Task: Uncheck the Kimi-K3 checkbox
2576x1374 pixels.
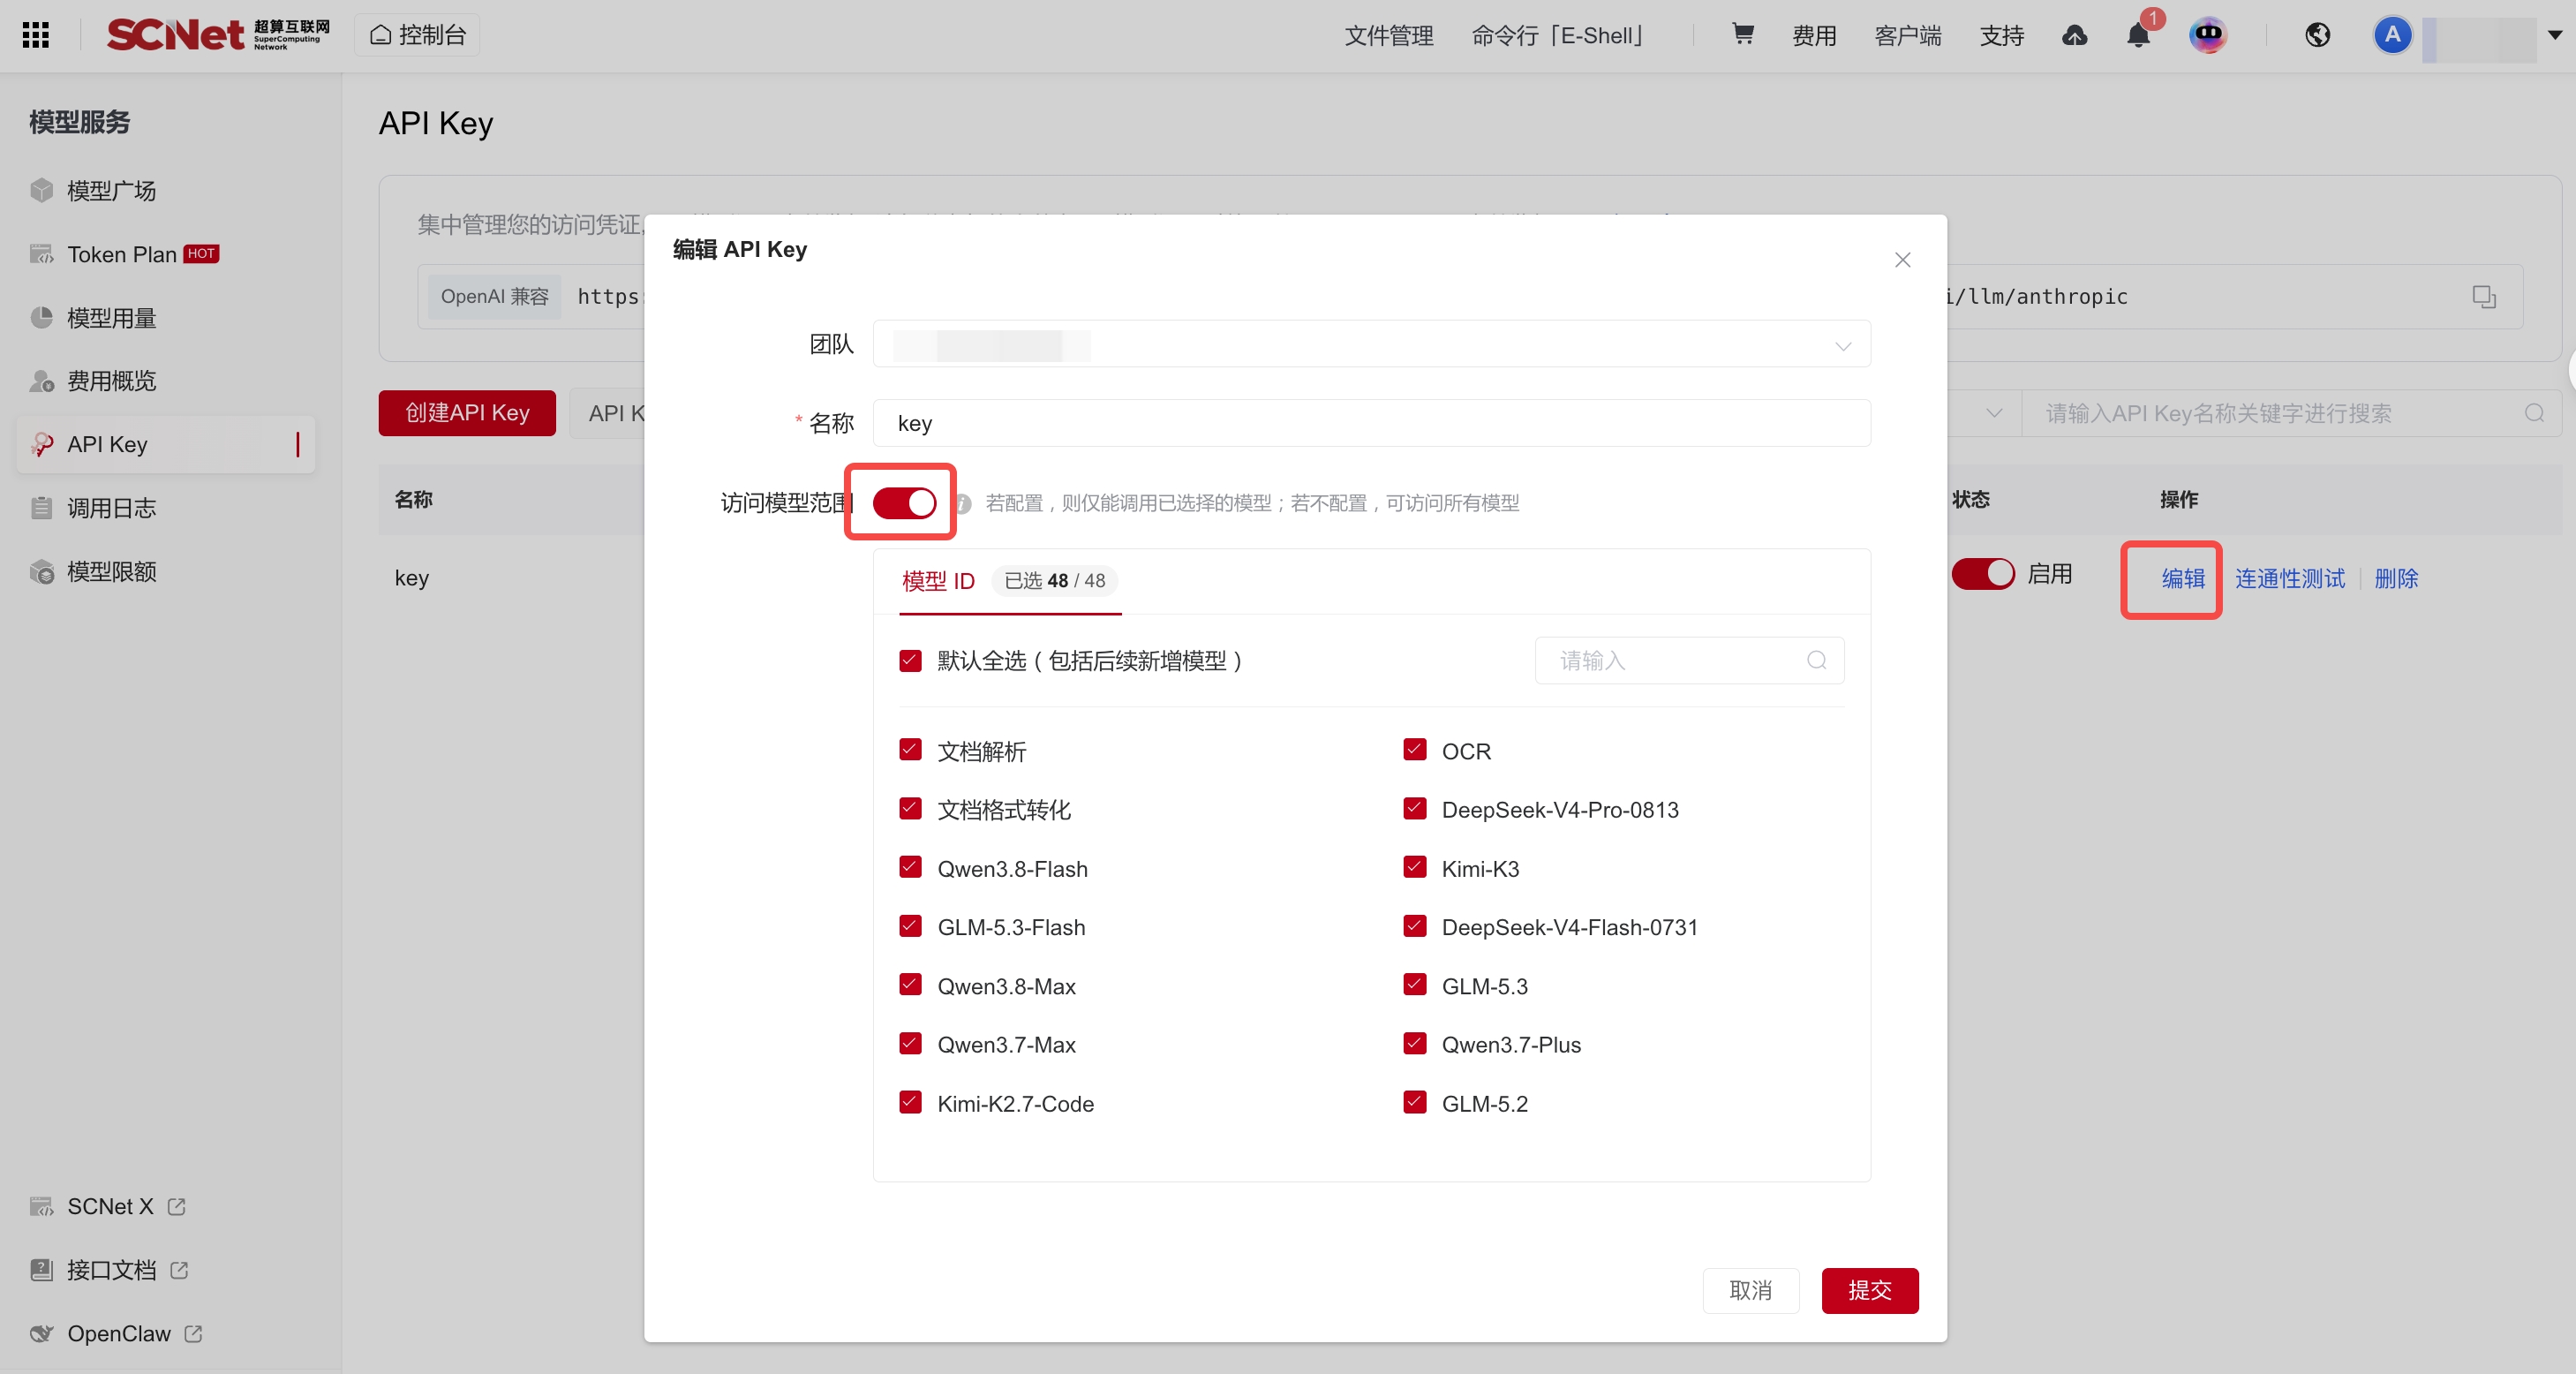Action: pyautogui.click(x=1414, y=867)
